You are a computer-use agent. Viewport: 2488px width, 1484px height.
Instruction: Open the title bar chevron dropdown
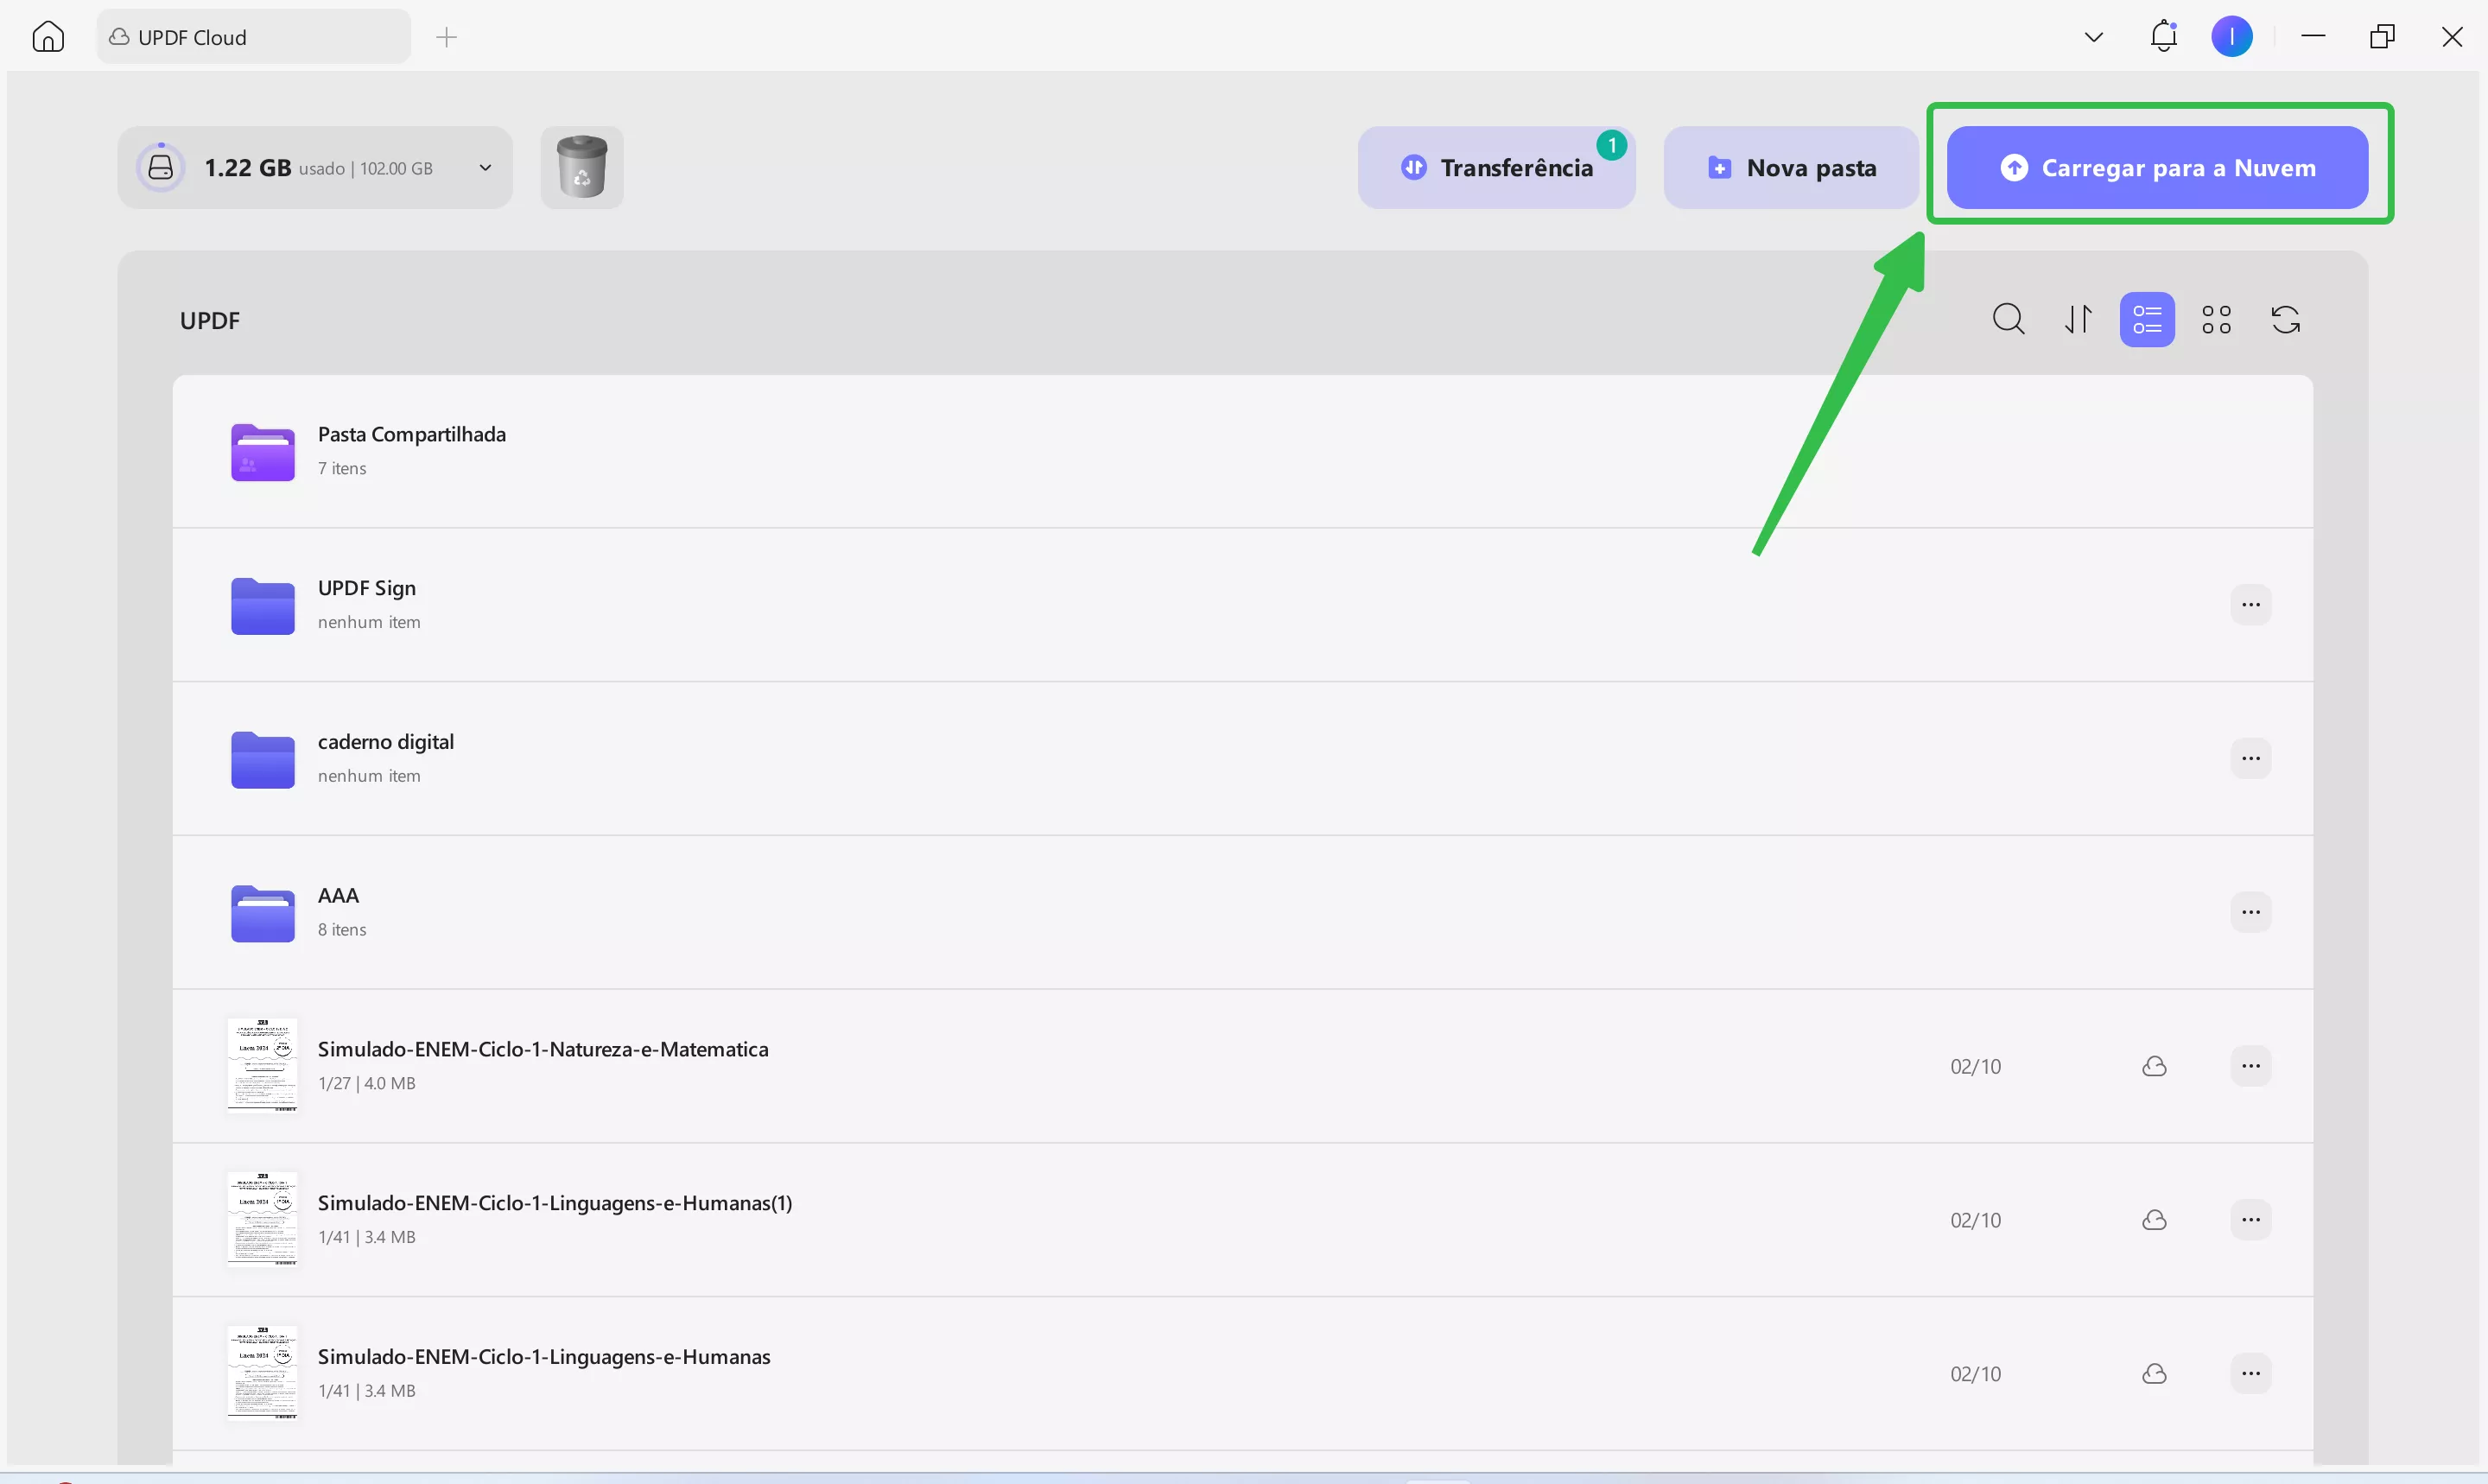tap(2093, 37)
